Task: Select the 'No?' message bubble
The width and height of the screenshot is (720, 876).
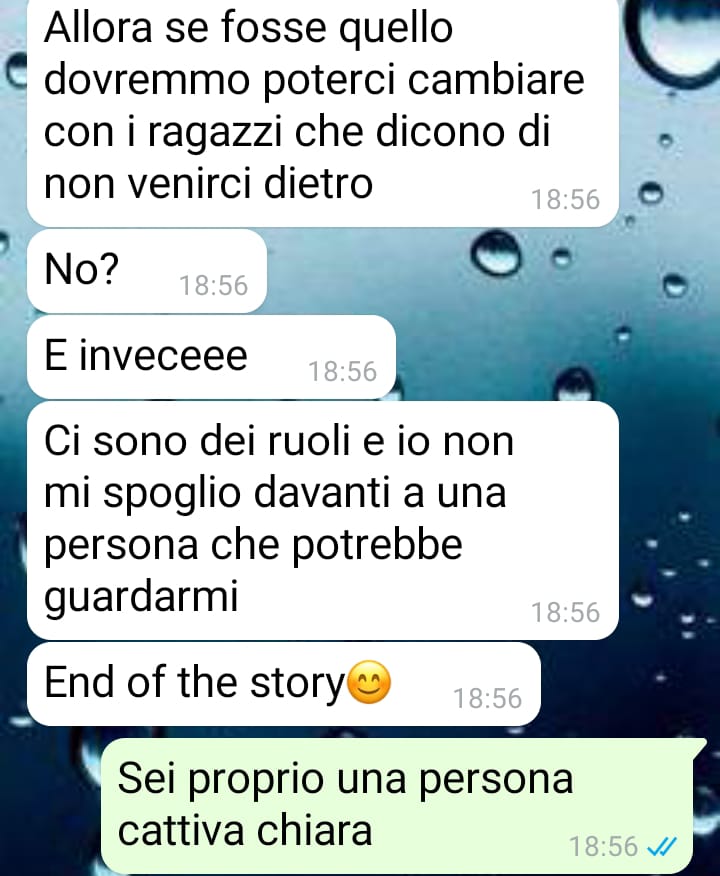Action: (147, 271)
